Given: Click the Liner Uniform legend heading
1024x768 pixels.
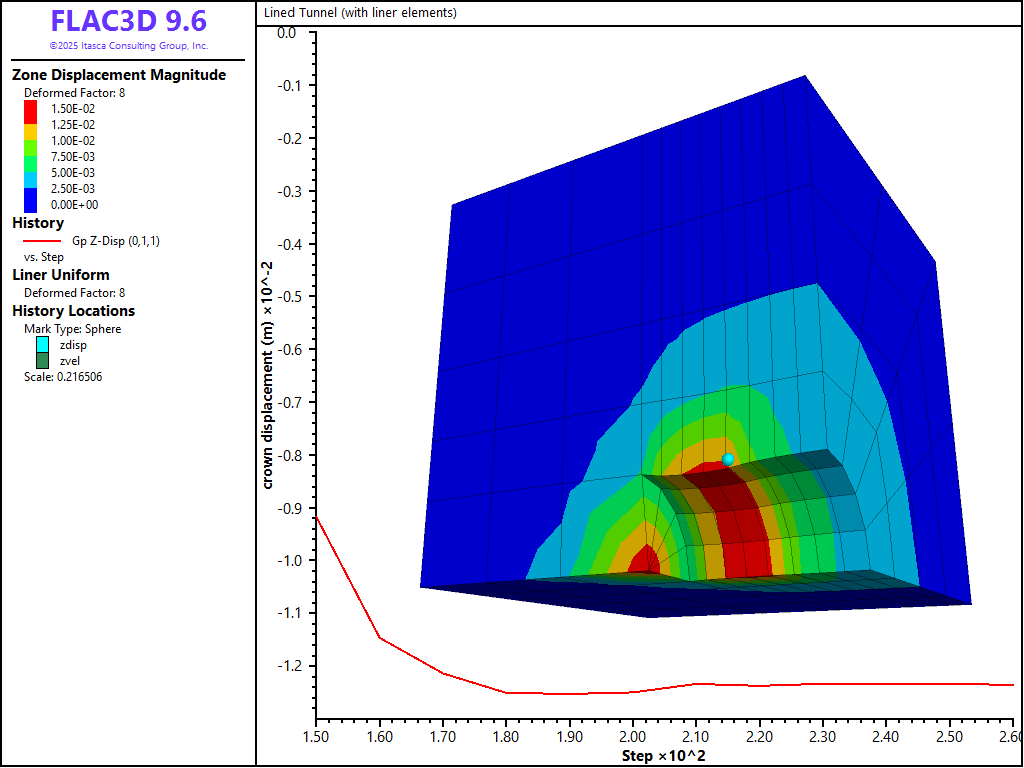Looking at the screenshot, I should 61,275.
